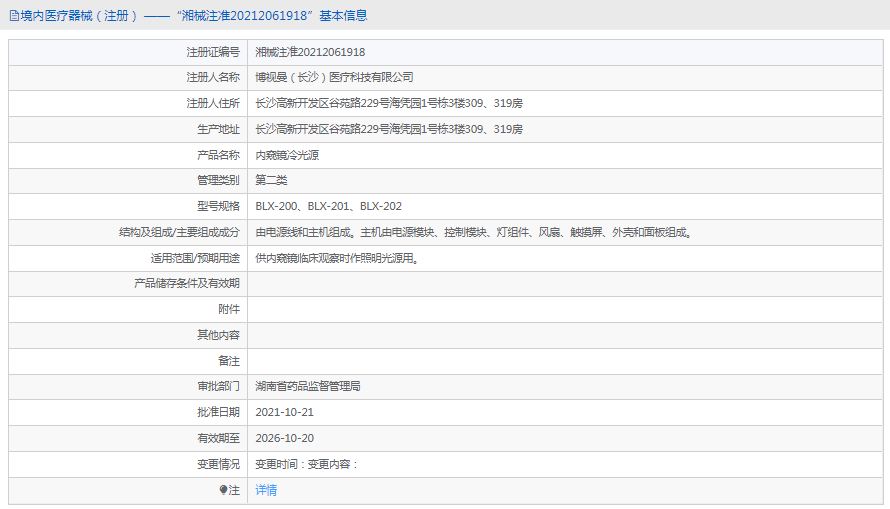This screenshot has width=890, height=509.
Task: Click the bulb icon beside 注 label
Action: (x=224, y=490)
